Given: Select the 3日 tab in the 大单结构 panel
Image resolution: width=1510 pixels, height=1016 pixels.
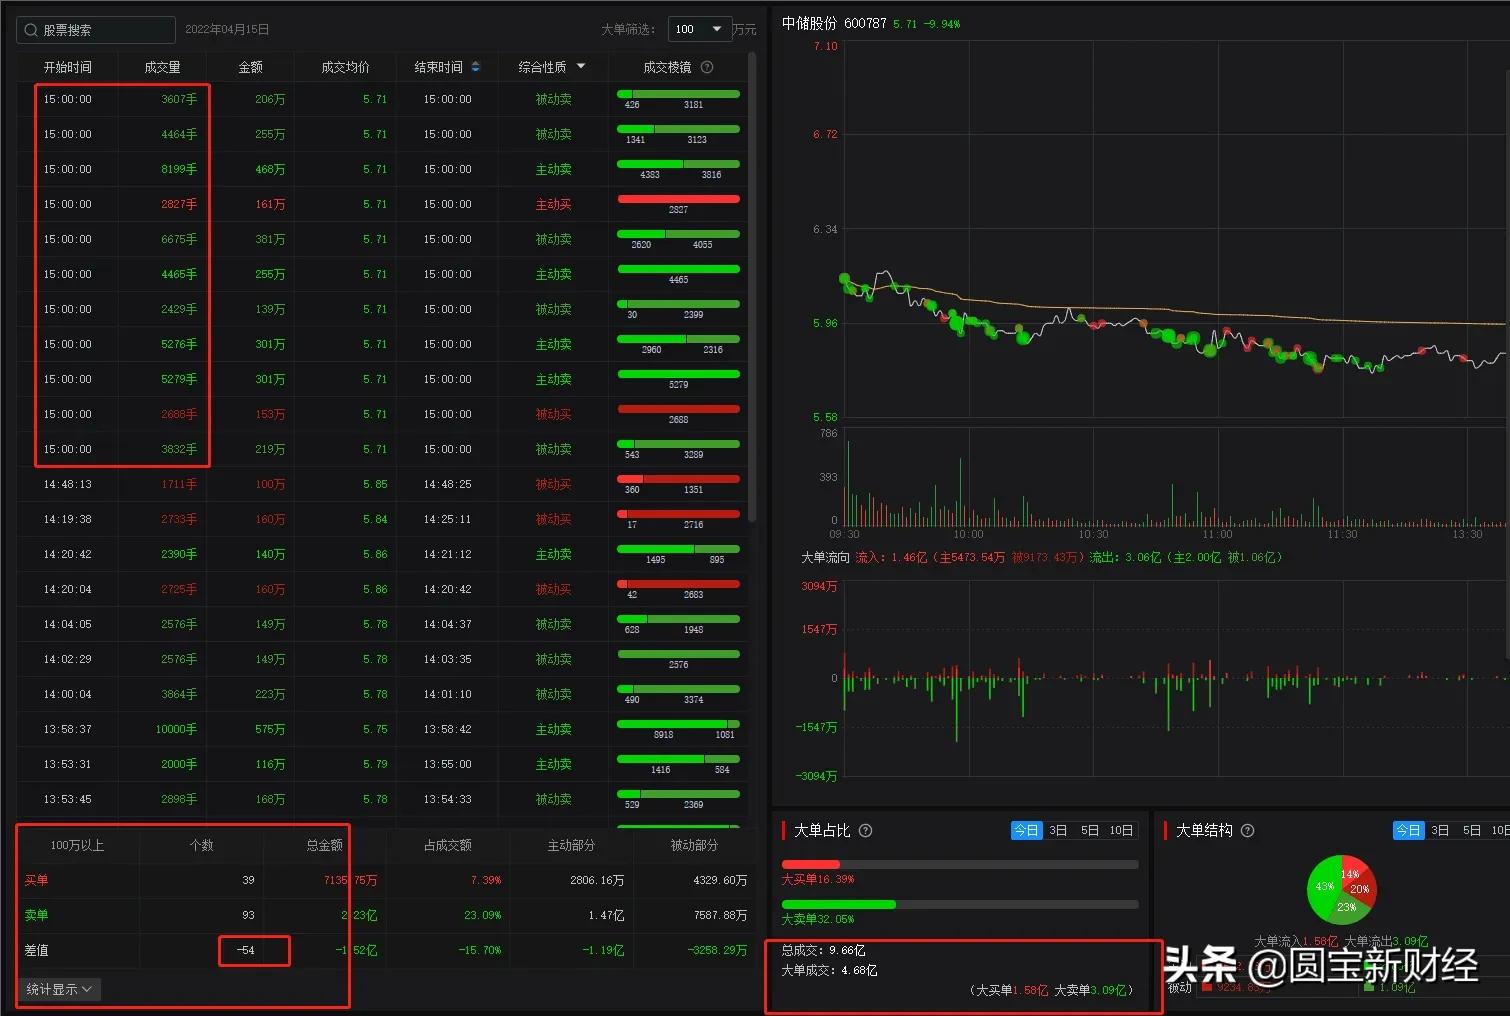Looking at the screenshot, I should point(1440,830).
